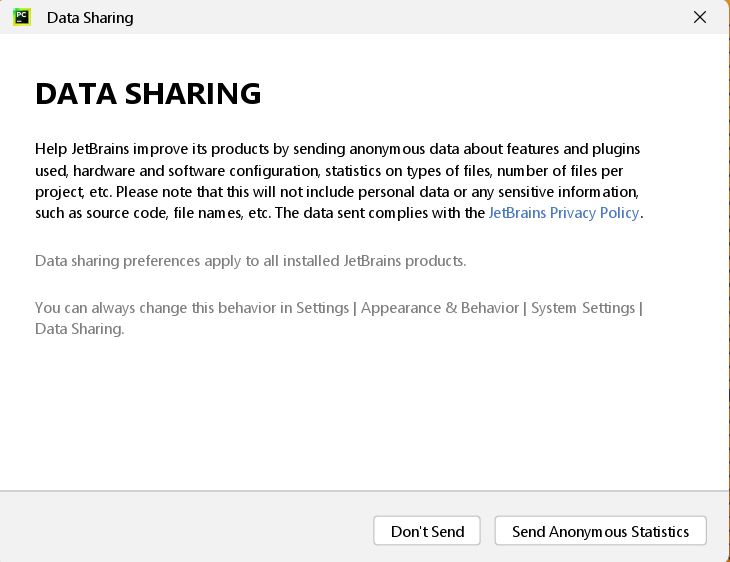Click the 'Data Sharing' window title text

(90, 18)
